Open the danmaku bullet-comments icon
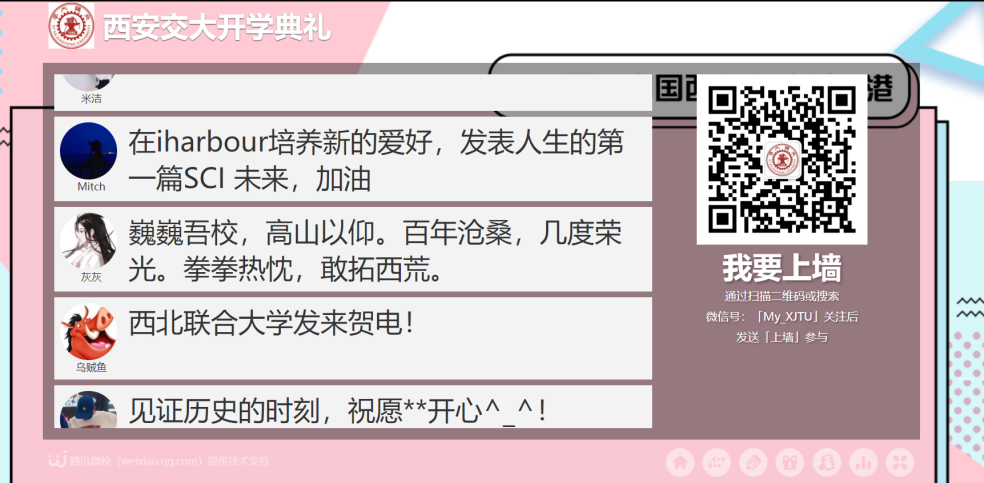Image resolution: width=984 pixels, height=483 pixels. click(x=717, y=462)
